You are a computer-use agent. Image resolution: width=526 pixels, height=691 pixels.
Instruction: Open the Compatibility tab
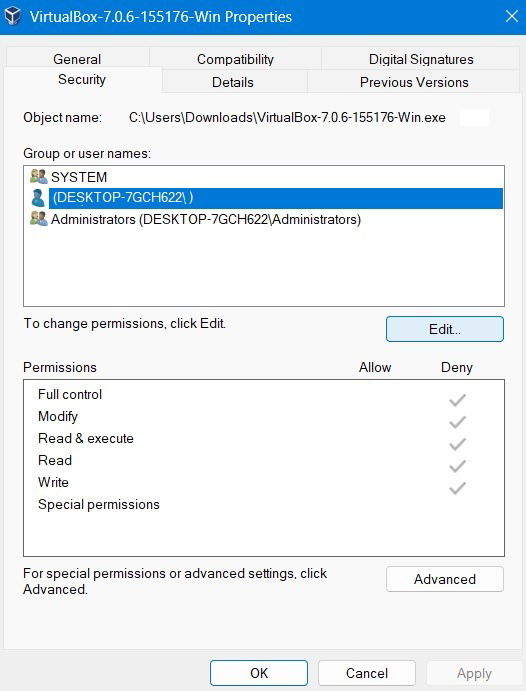pos(235,59)
